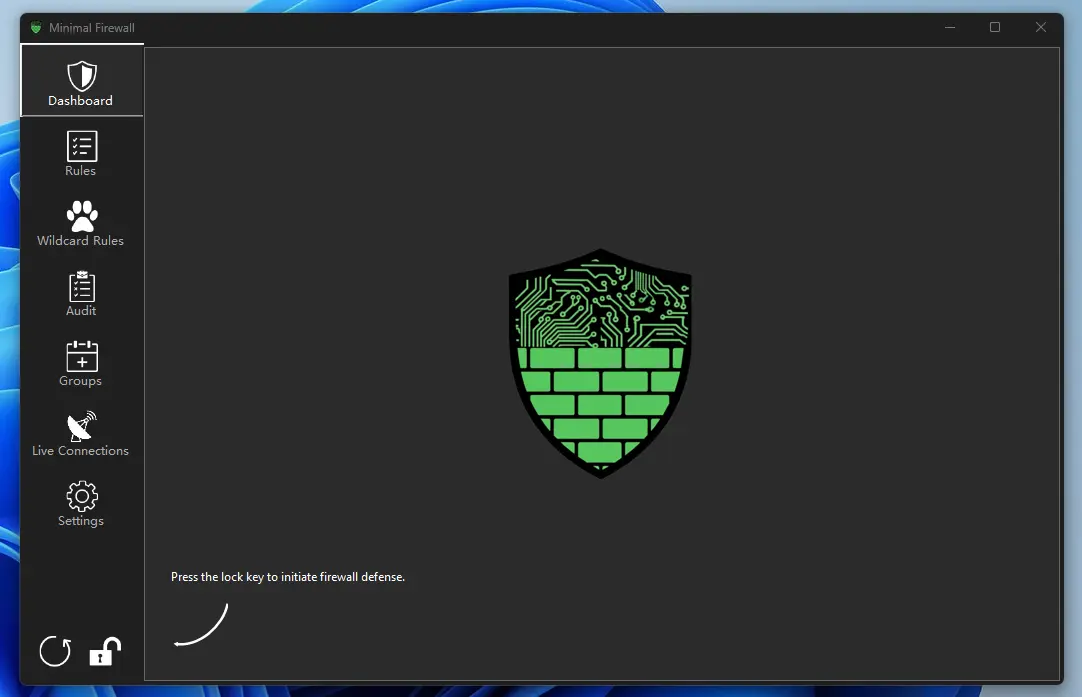Open Settings with the gear icon
The width and height of the screenshot is (1082, 697).
click(x=81, y=497)
